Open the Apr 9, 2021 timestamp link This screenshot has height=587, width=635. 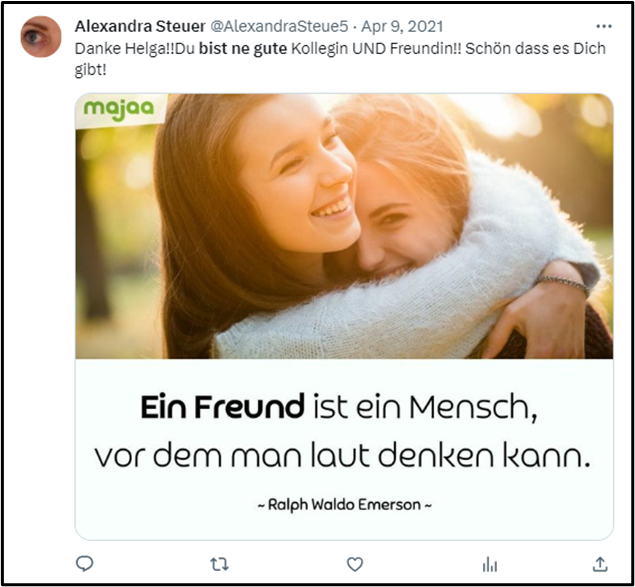402,26
